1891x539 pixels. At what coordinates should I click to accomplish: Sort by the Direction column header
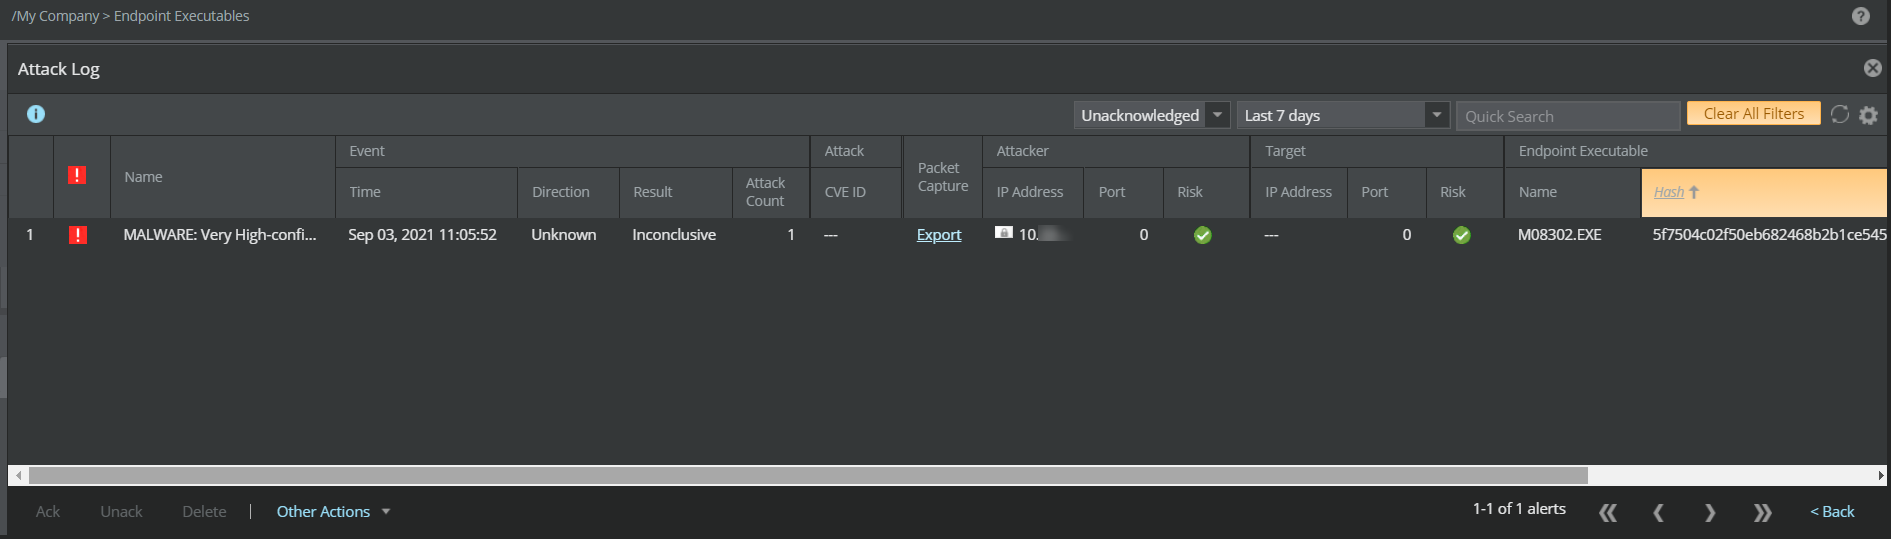click(568, 192)
